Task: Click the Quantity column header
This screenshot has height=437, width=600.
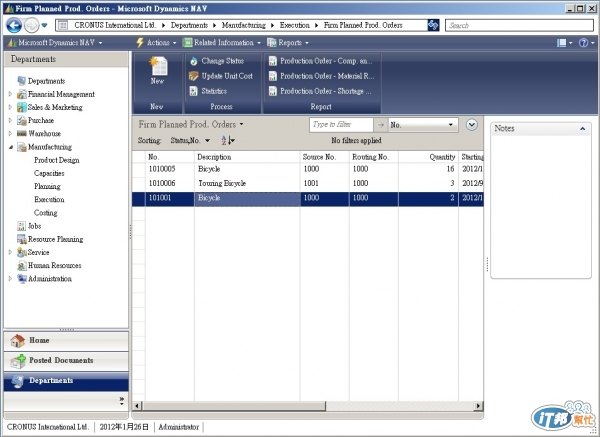Action: [x=428, y=157]
